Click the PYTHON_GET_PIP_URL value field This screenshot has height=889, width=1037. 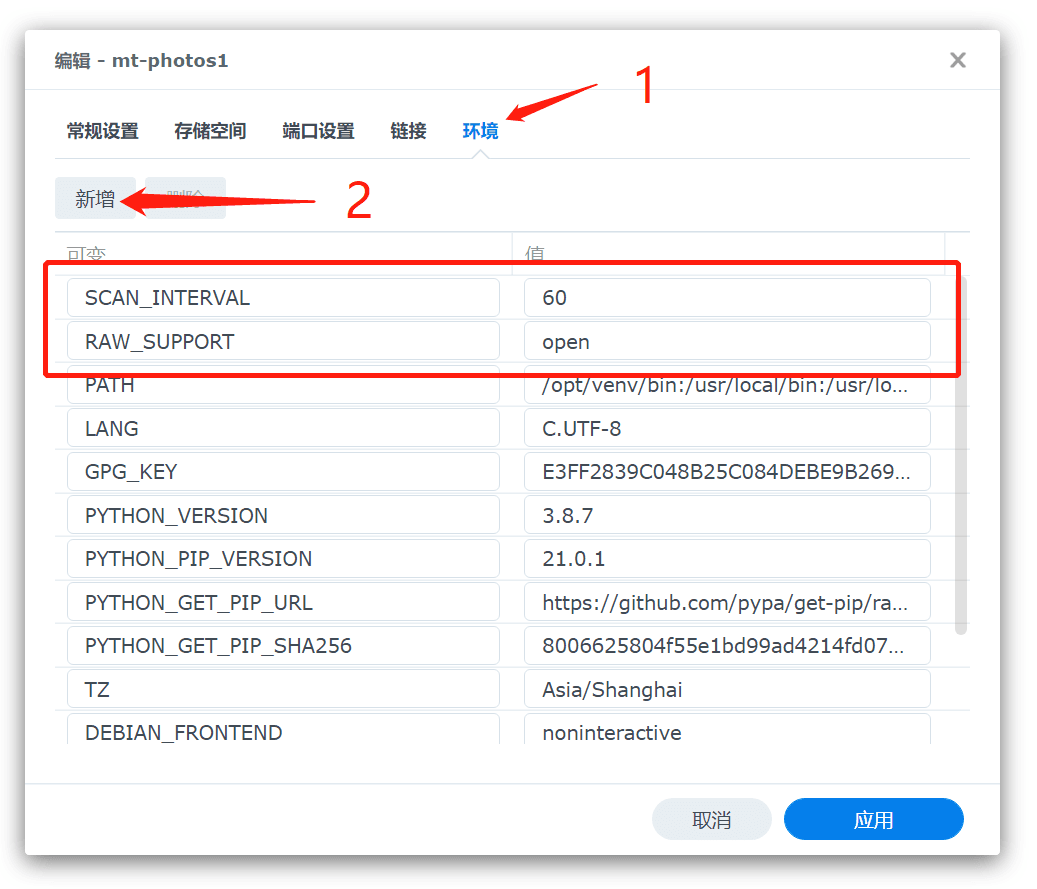click(x=727, y=603)
